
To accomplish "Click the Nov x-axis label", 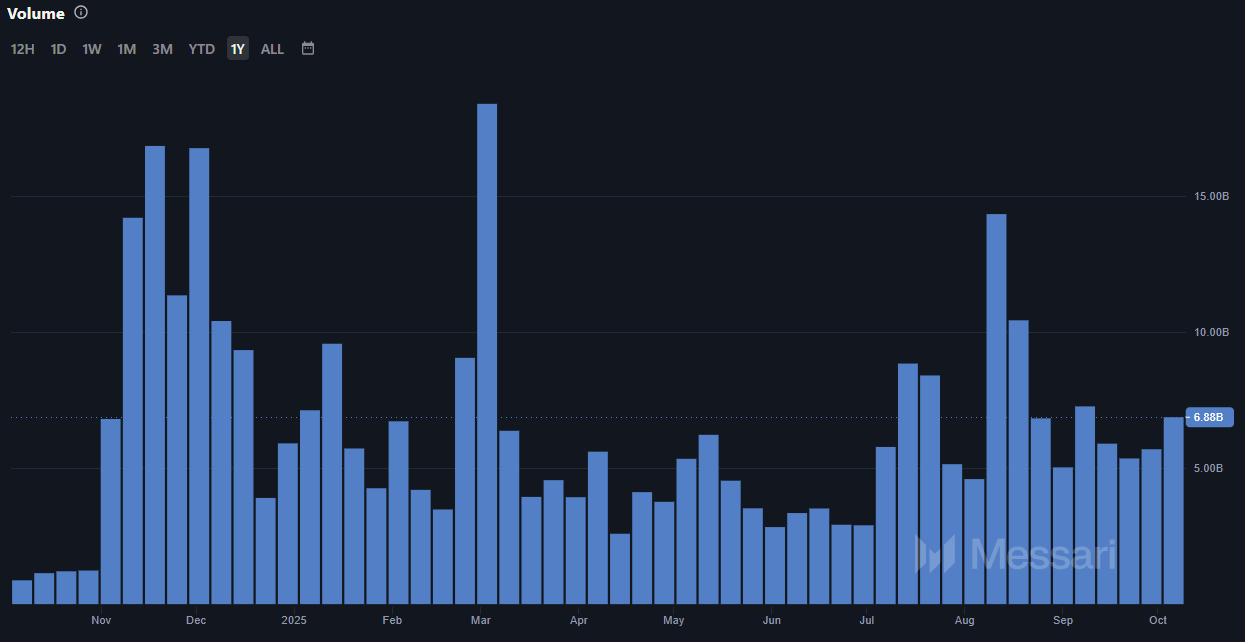I will (101, 621).
